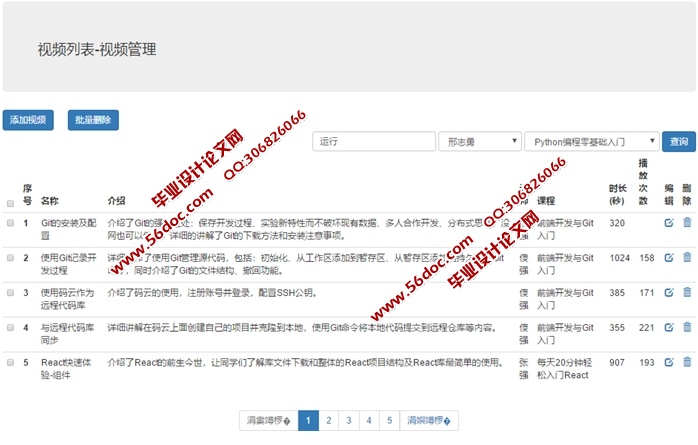Viewport: 698px width, 445px height.
Task: Delete the 与远程代码库同步 video row
Action: 687,326
